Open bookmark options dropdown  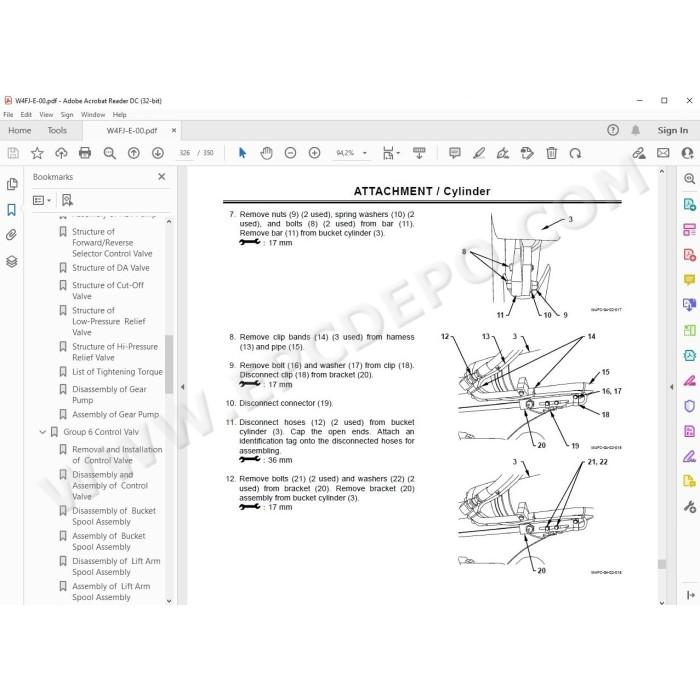[42, 200]
